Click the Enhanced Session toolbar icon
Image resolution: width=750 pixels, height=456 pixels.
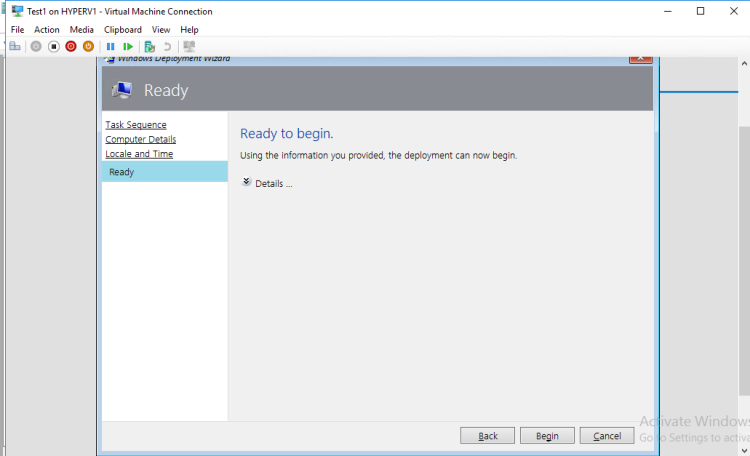click(189, 46)
